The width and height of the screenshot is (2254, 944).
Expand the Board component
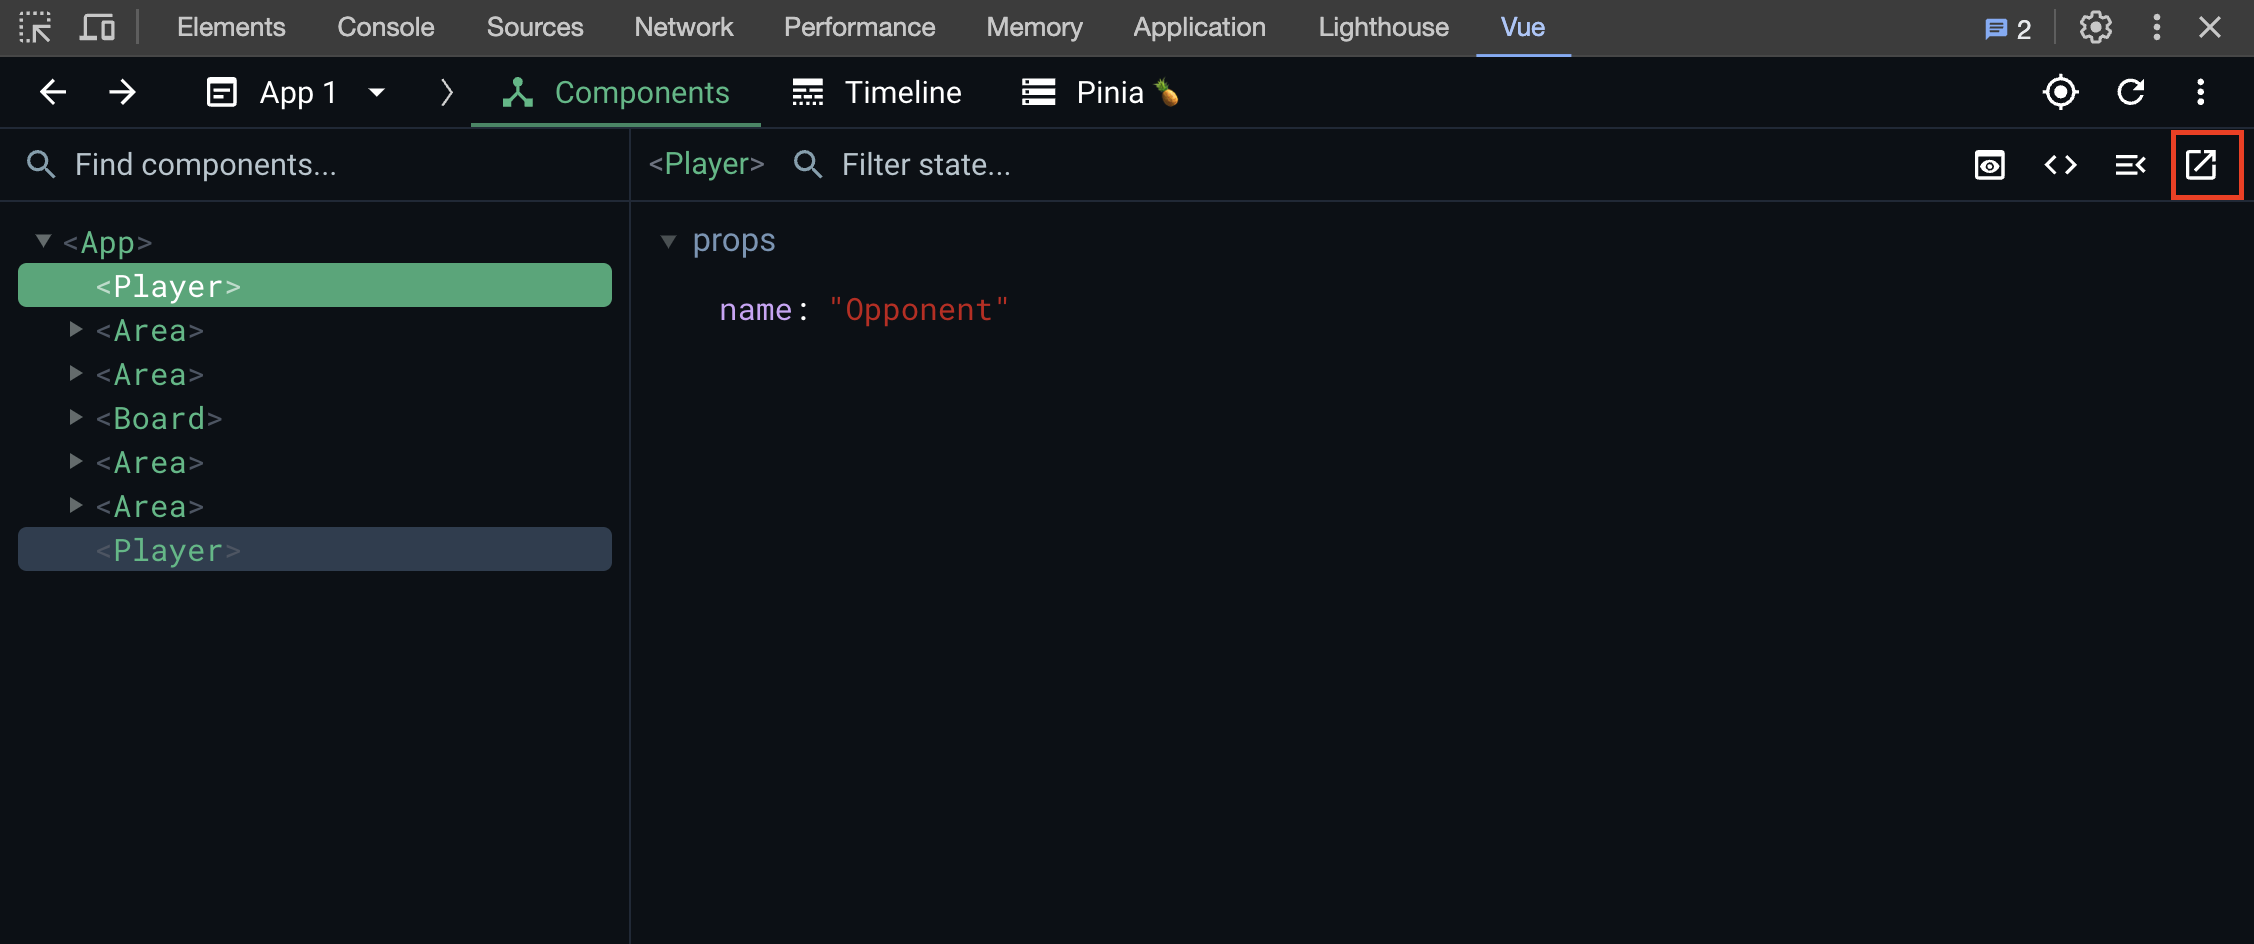tap(76, 417)
